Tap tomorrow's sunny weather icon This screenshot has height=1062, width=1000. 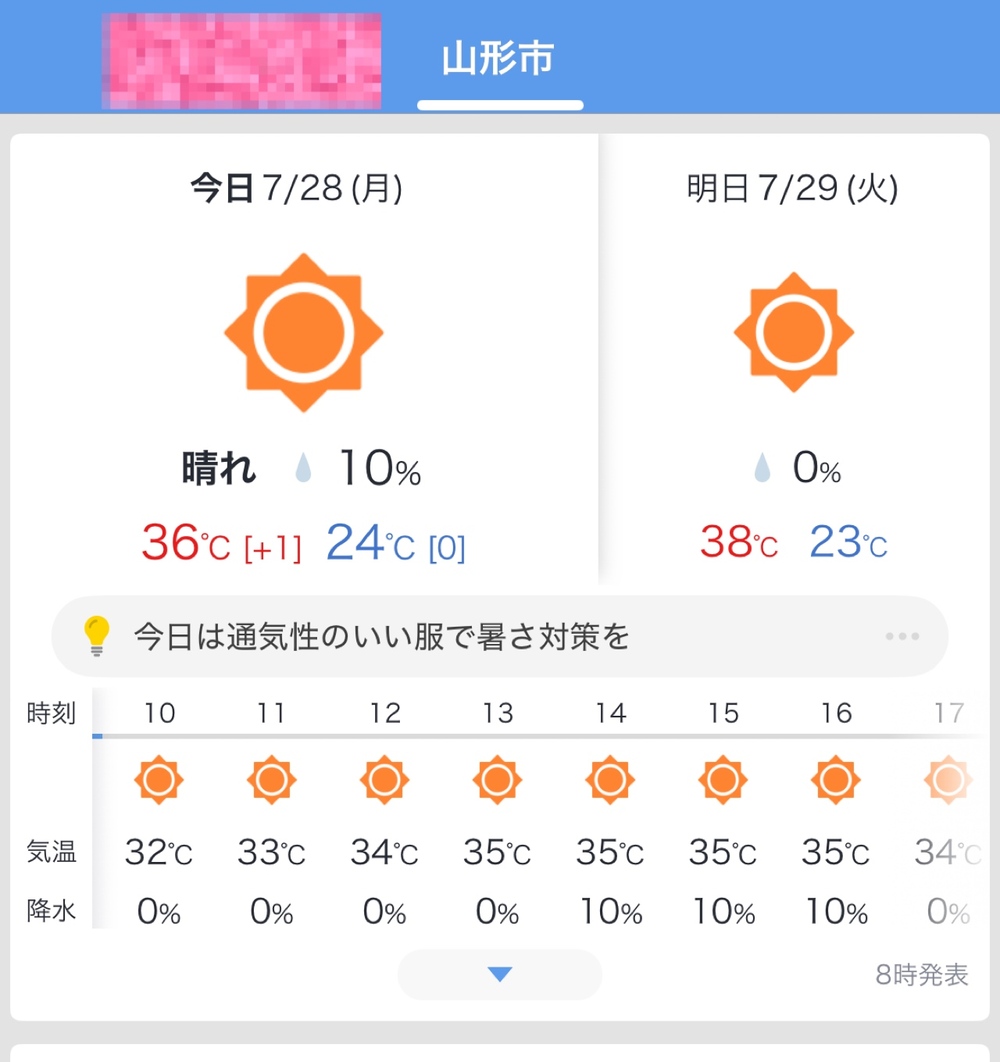tap(793, 333)
